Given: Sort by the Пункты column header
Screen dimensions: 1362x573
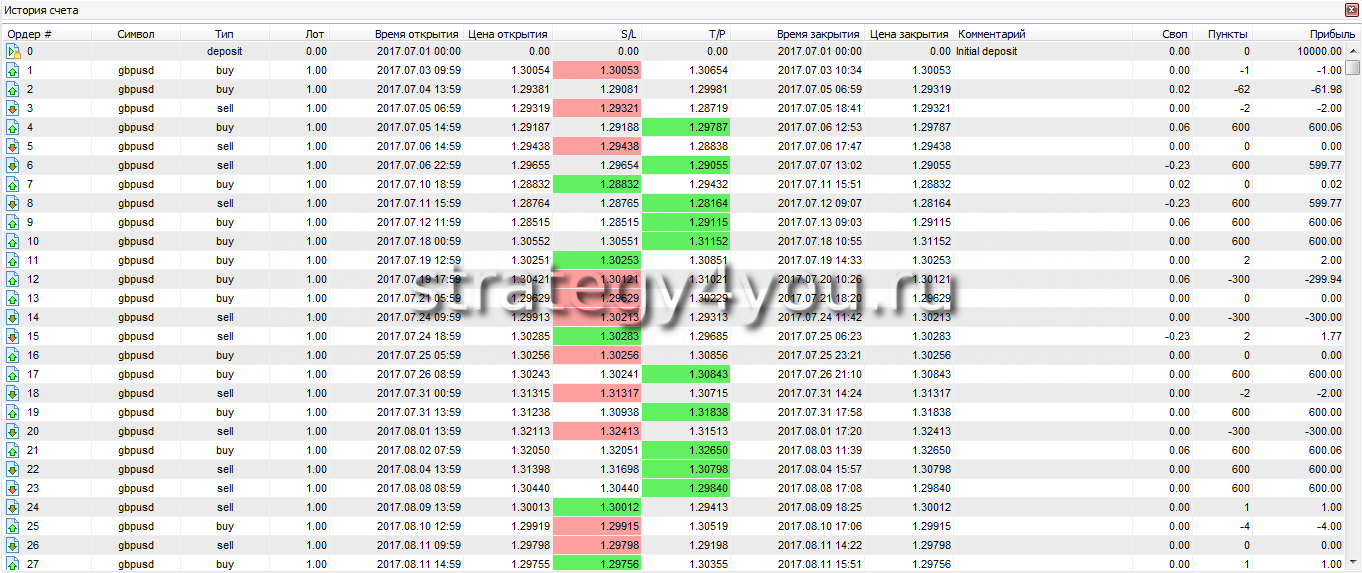Looking at the screenshot, I should pos(1227,34).
